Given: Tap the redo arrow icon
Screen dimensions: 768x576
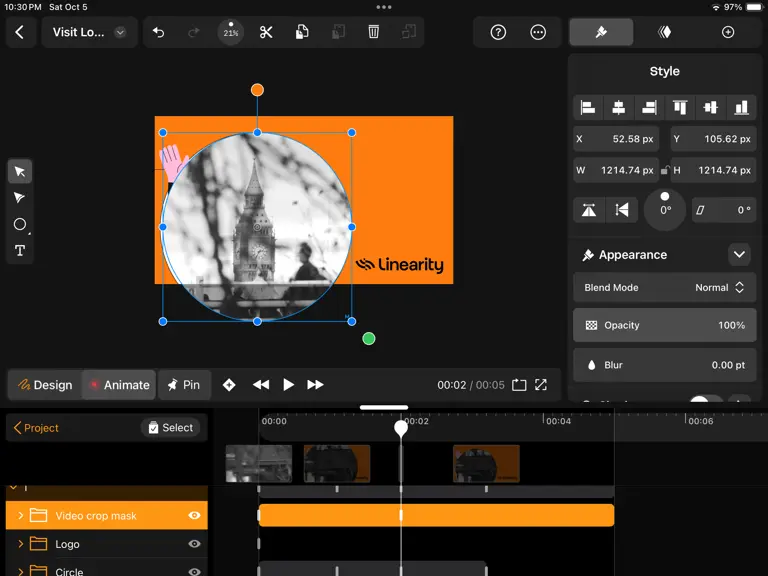Looking at the screenshot, I should point(194,32).
